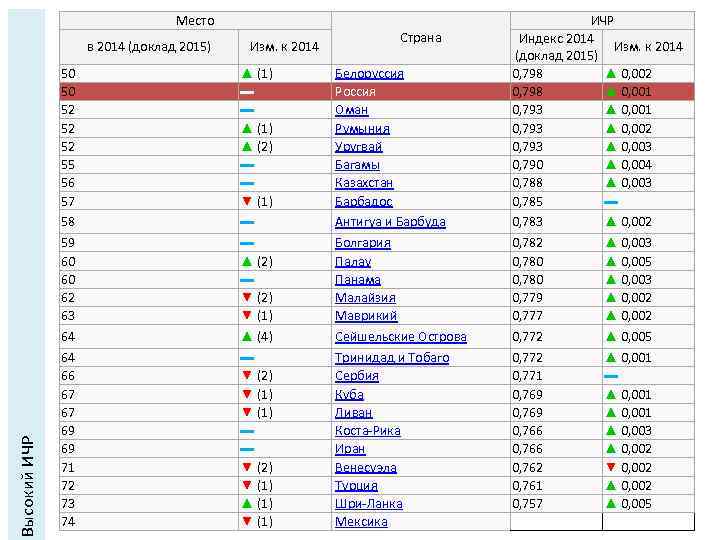Screen dimensions: 720x540
Task: Open the Сейшельские Острова link
Action: [400, 337]
